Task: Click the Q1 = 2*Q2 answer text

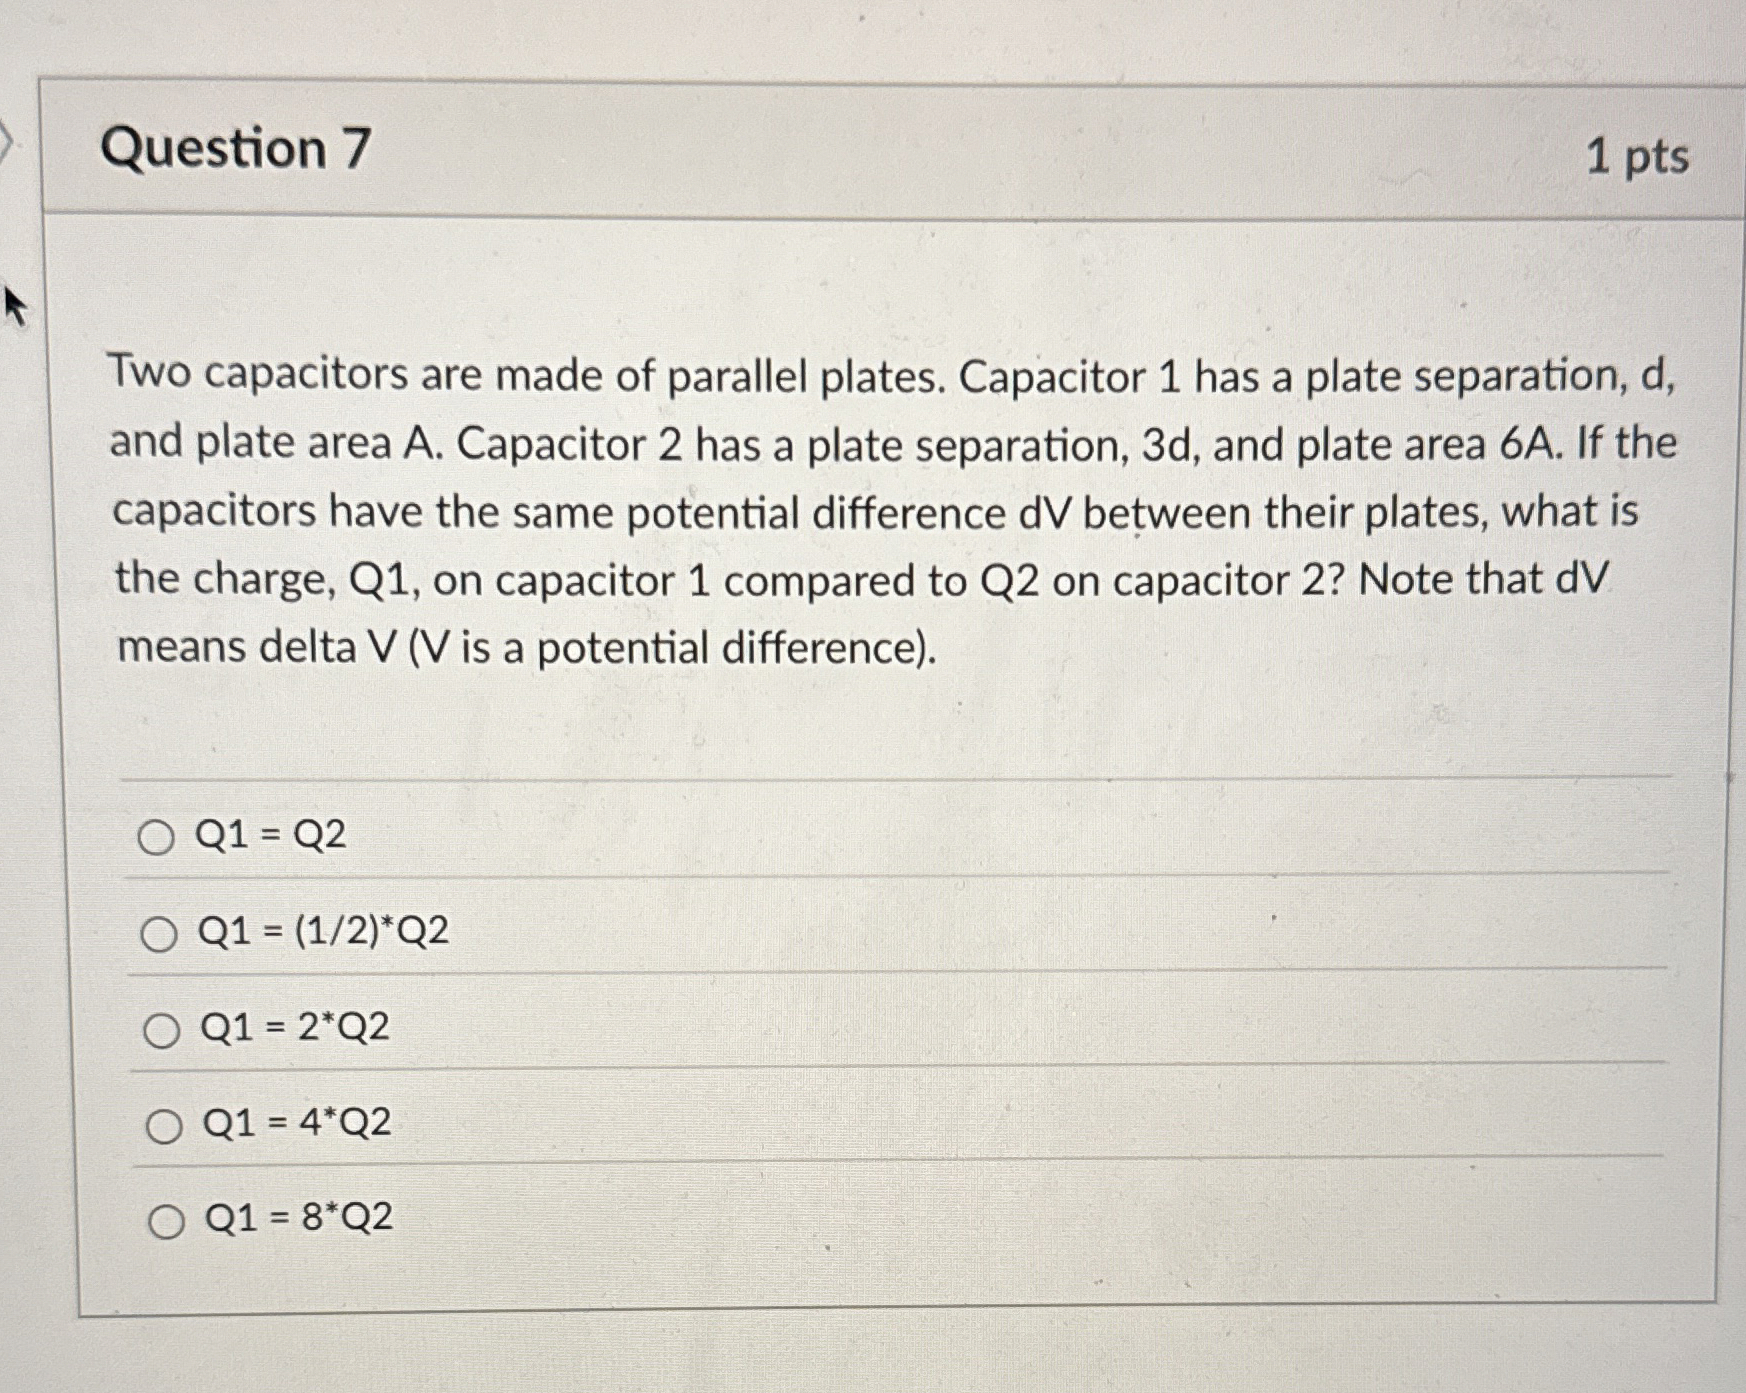Action: click(x=295, y=1028)
